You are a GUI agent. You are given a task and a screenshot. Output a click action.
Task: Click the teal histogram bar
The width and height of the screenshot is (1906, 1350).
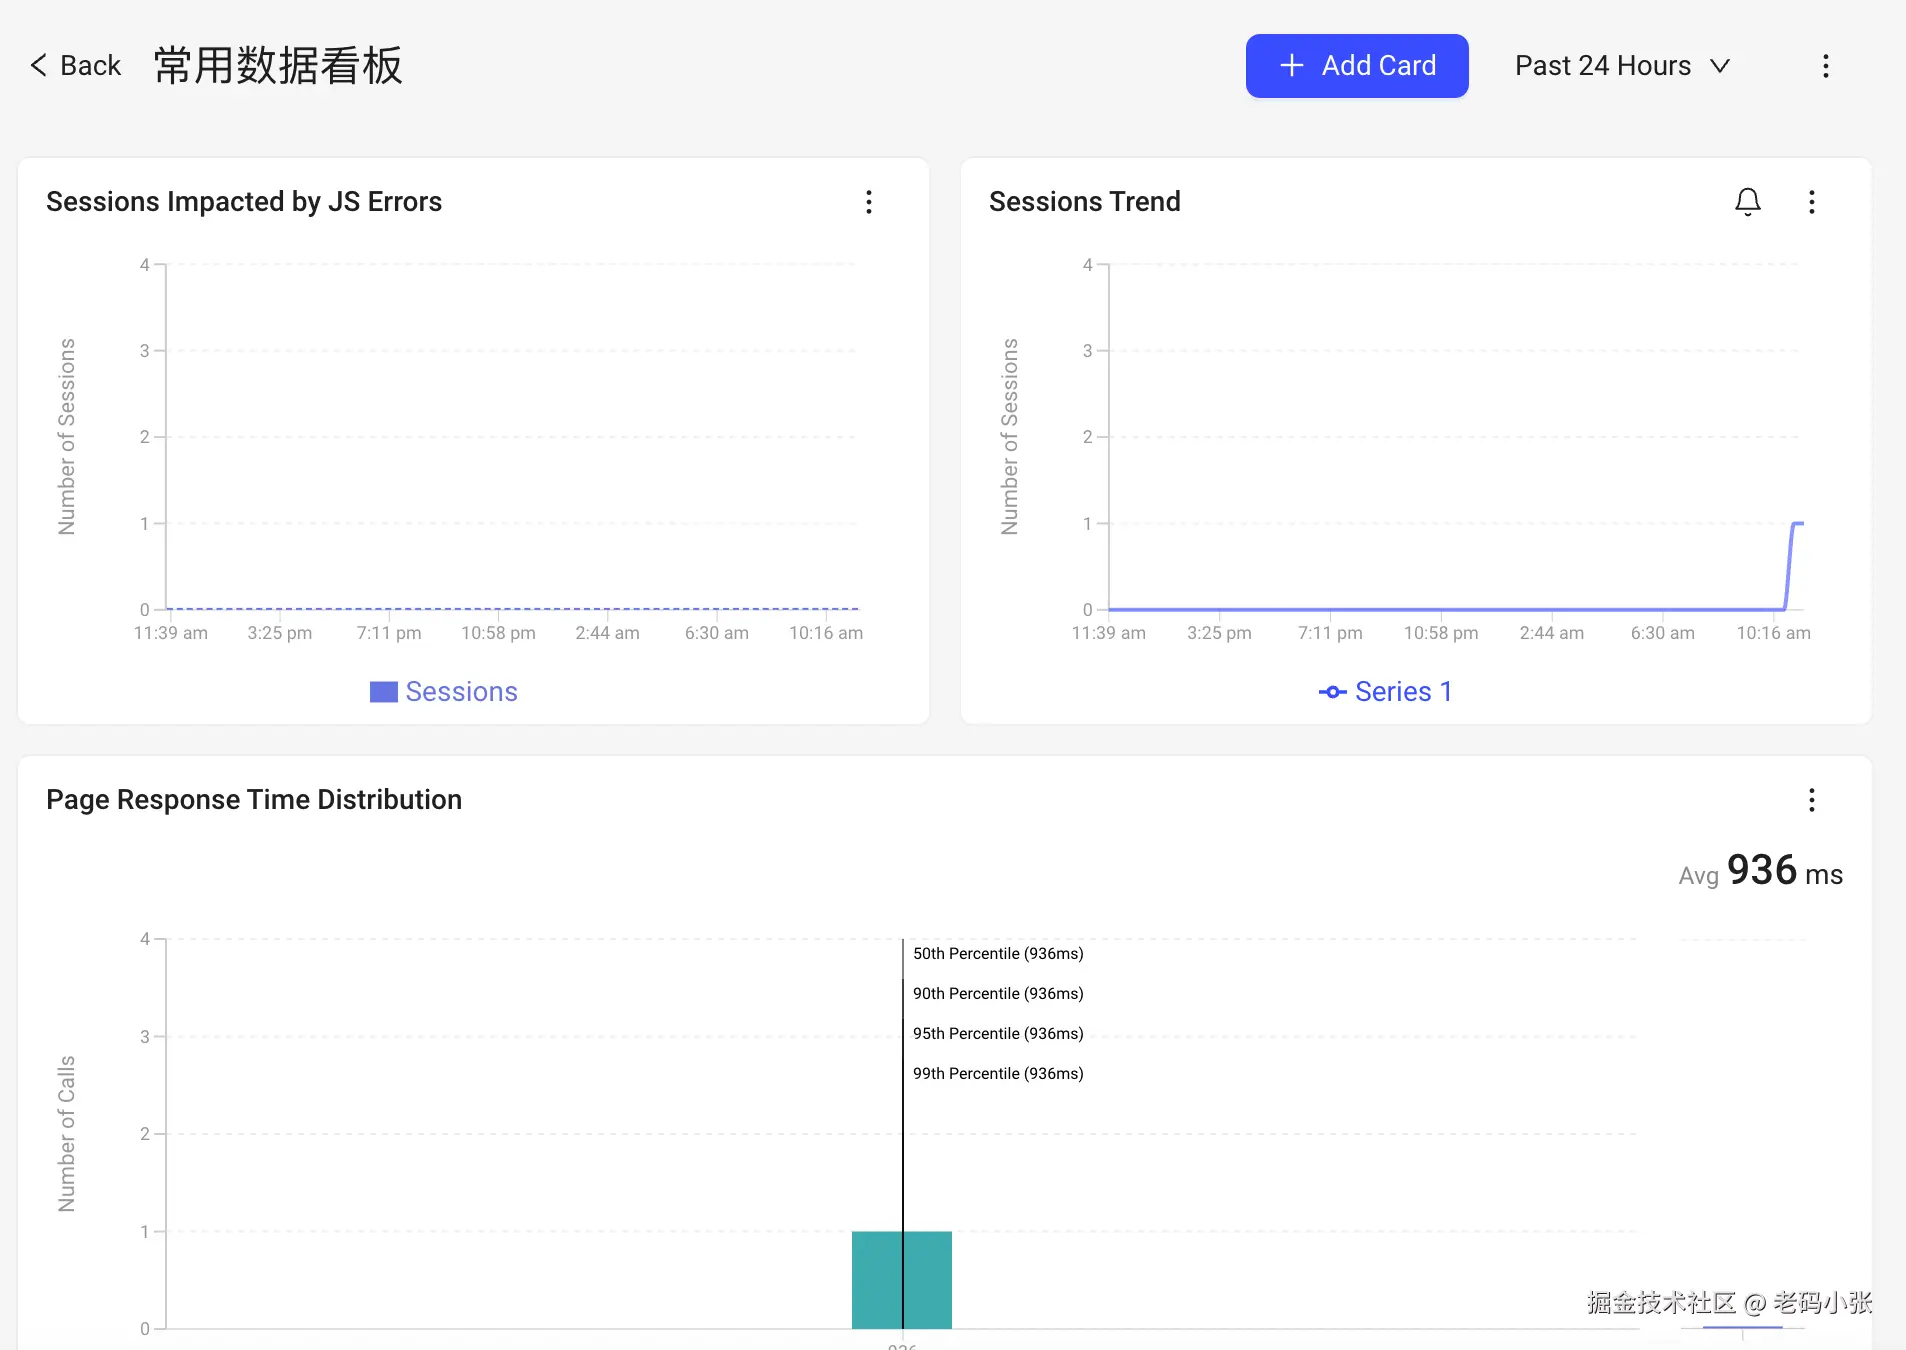[x=877, y=1280]
